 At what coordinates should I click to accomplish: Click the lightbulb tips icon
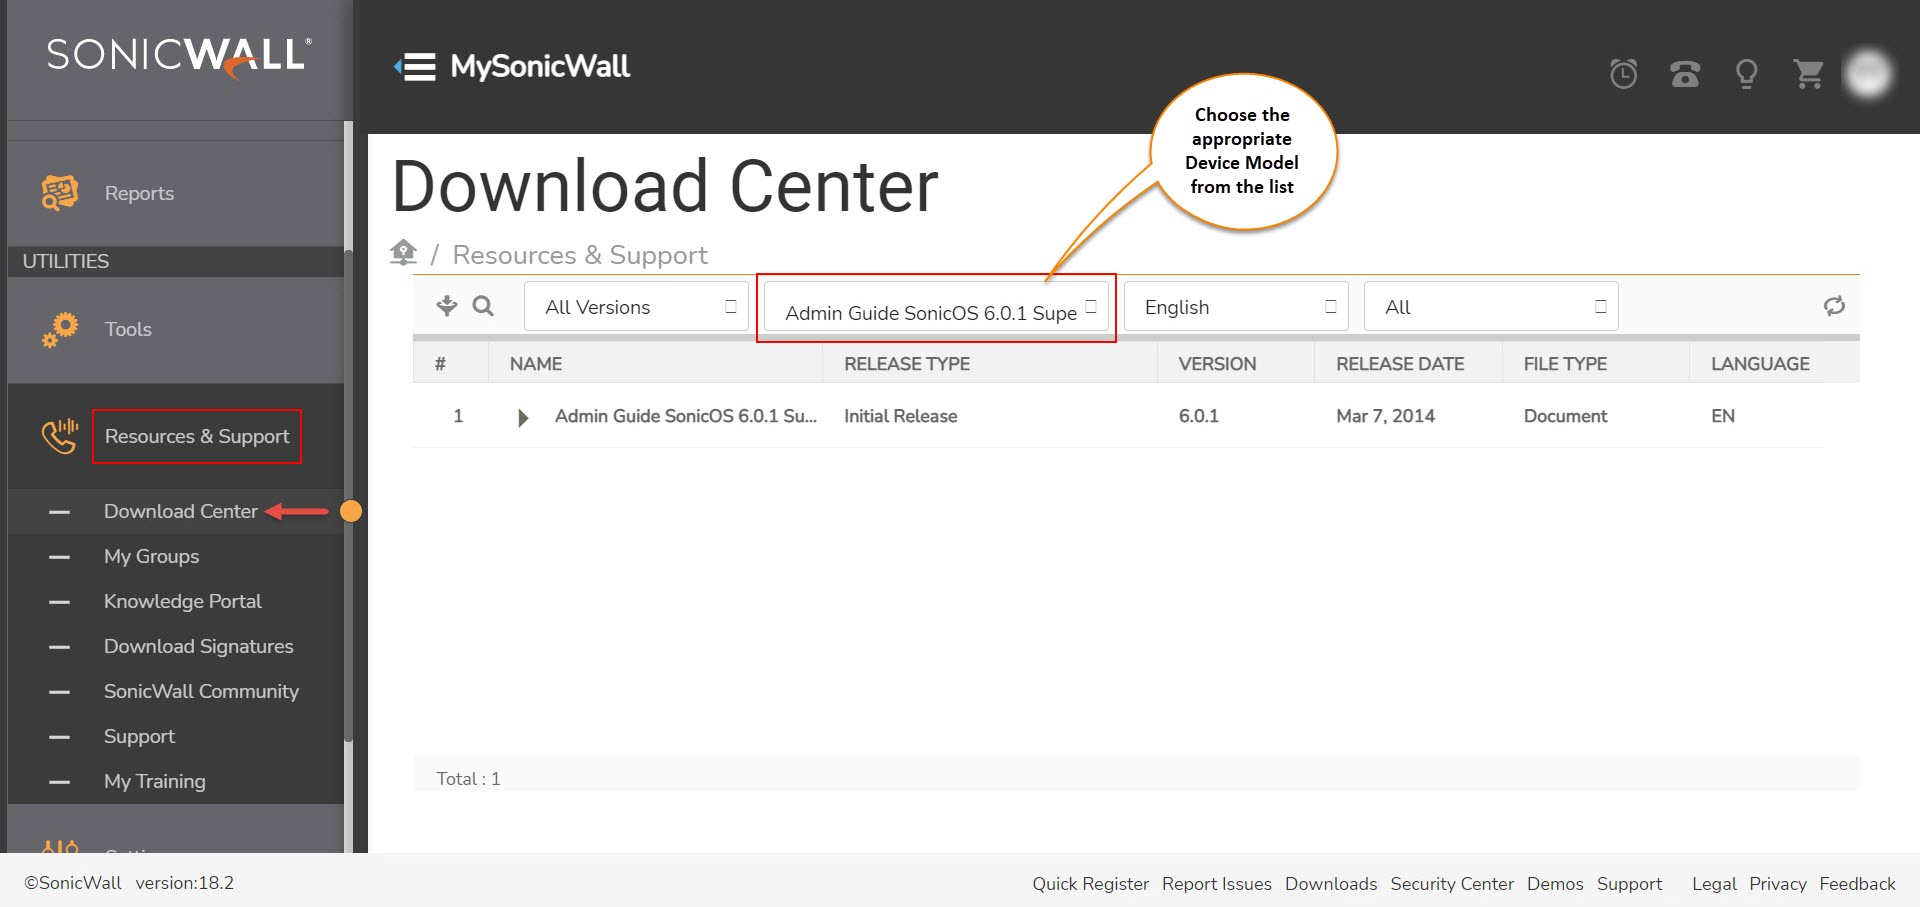[1746, 74]
